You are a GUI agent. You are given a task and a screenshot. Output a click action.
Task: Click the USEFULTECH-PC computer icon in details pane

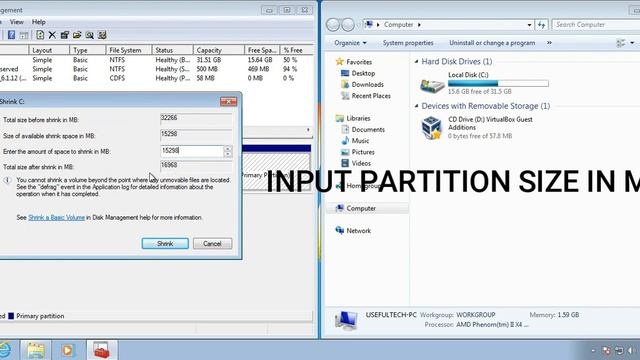(x=346, y=320)
